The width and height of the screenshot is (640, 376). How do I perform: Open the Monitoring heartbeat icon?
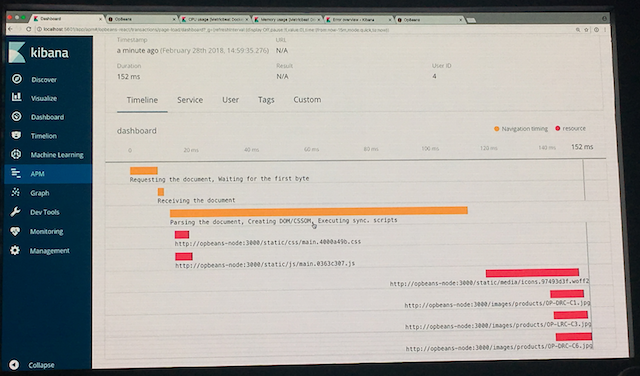pyautogui.click(x=15, y=231)
